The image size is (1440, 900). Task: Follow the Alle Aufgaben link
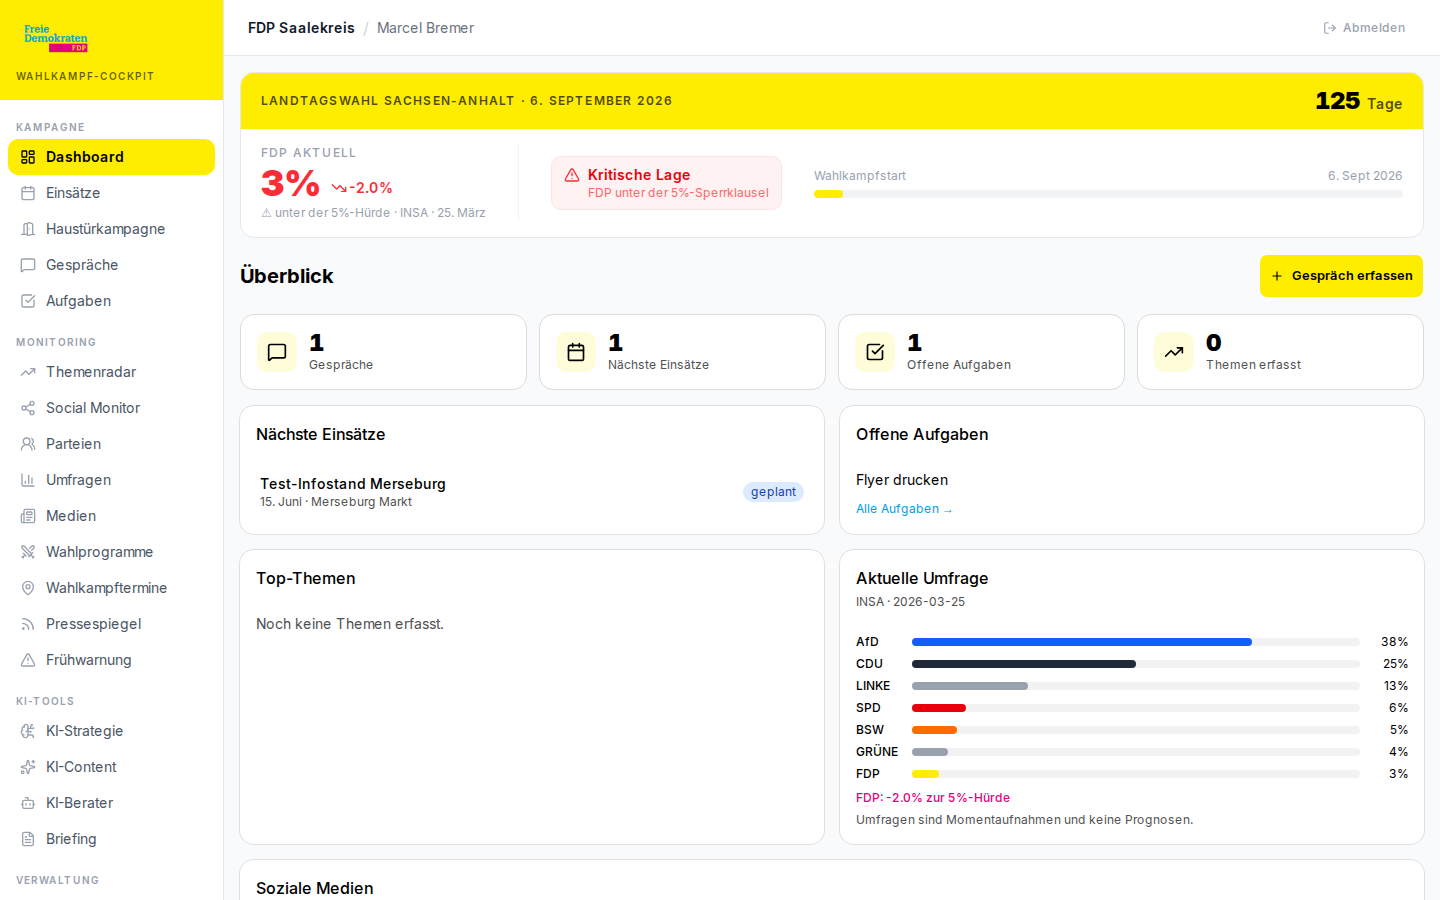click(904, 509)
